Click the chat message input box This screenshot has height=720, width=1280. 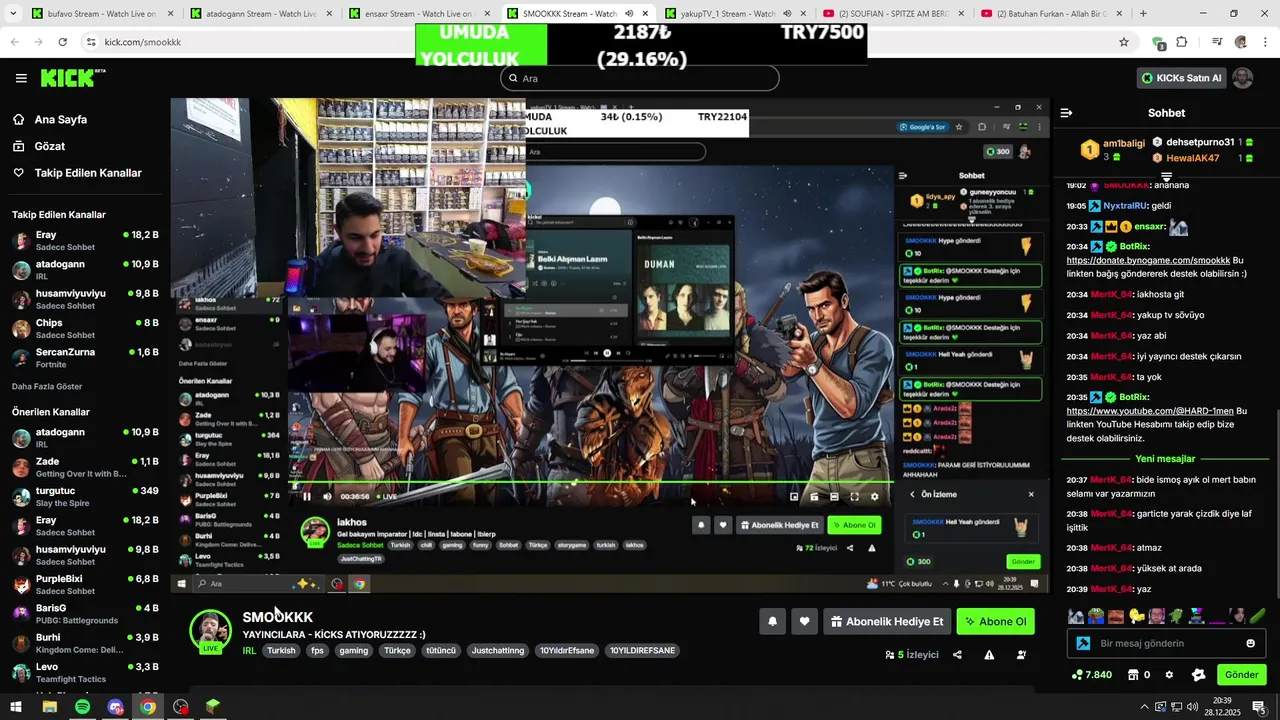(1166, 643)
